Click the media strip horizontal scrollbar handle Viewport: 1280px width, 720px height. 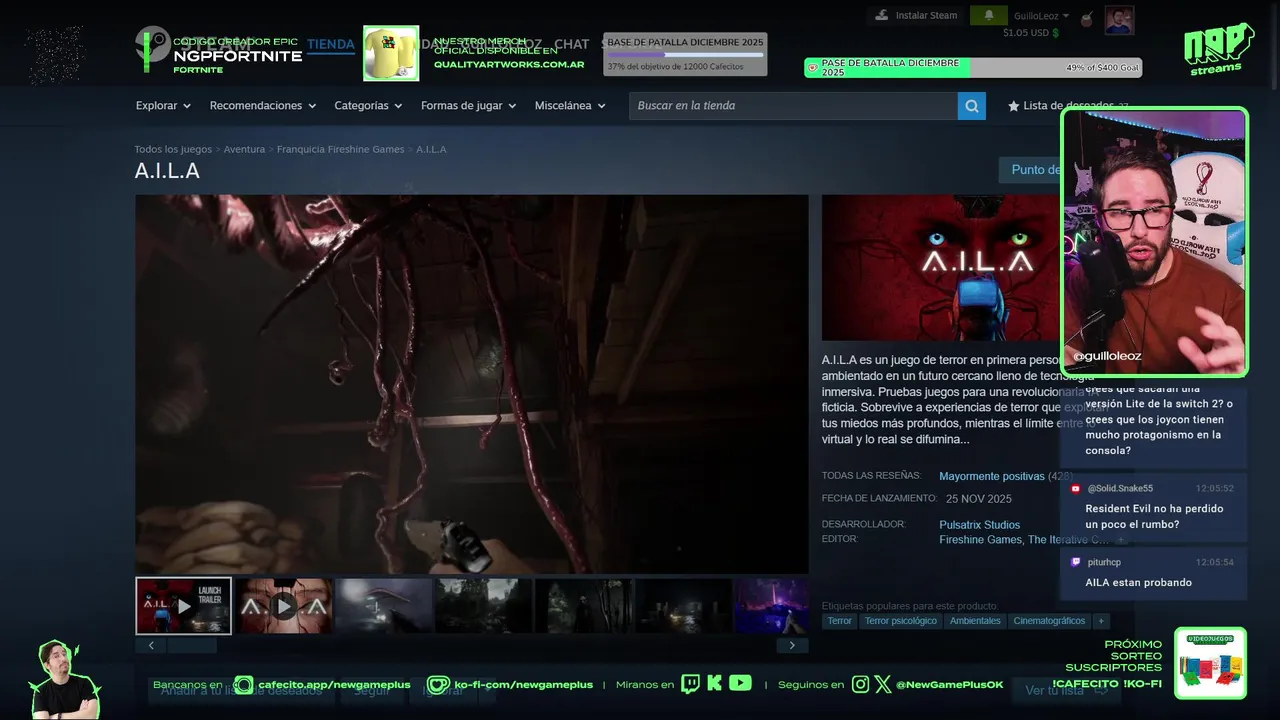(192, 645)
